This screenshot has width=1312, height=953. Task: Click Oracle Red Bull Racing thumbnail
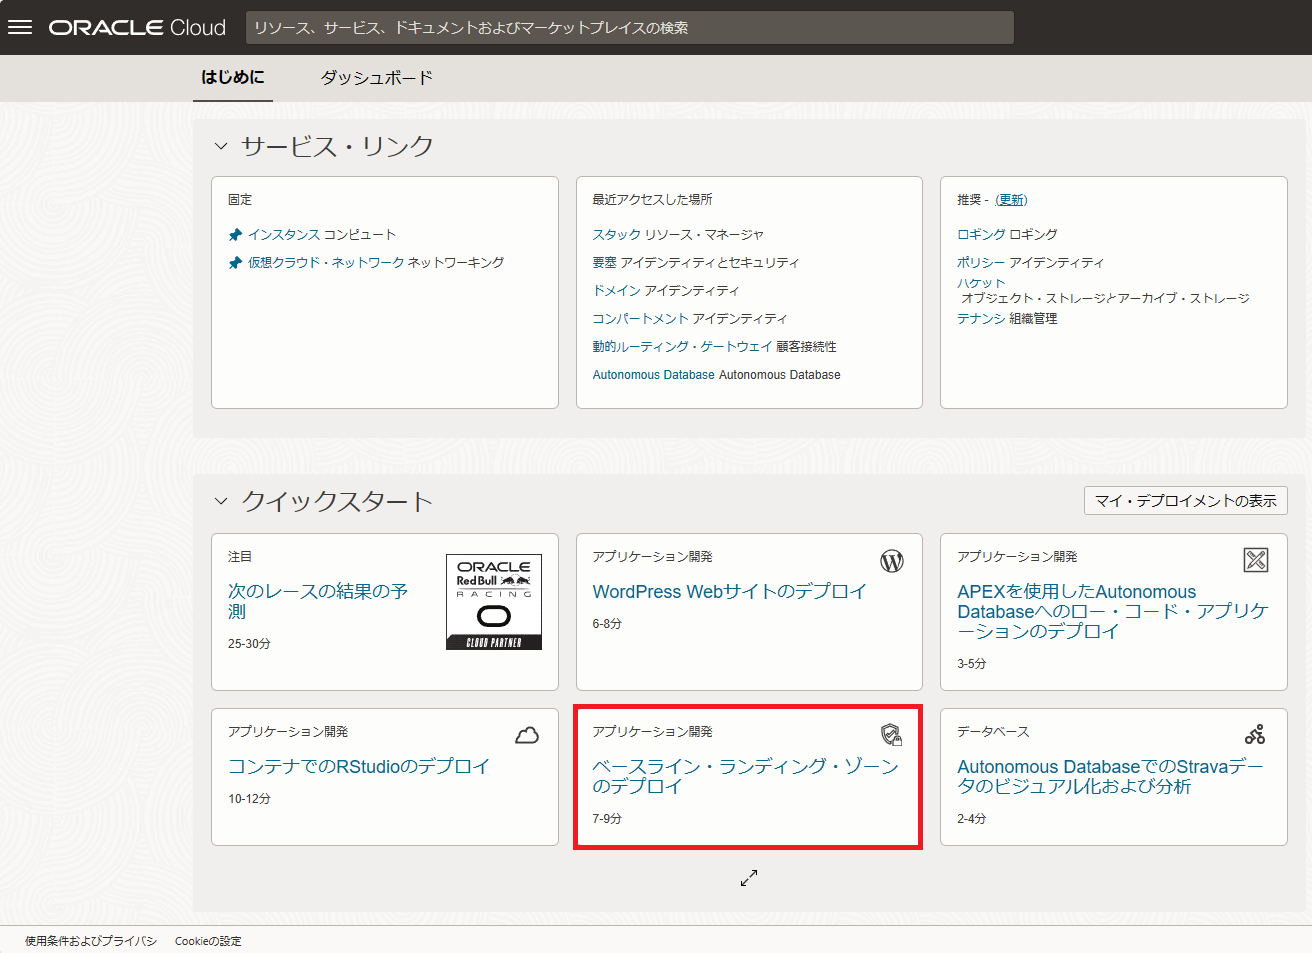(x=494, y=602)
